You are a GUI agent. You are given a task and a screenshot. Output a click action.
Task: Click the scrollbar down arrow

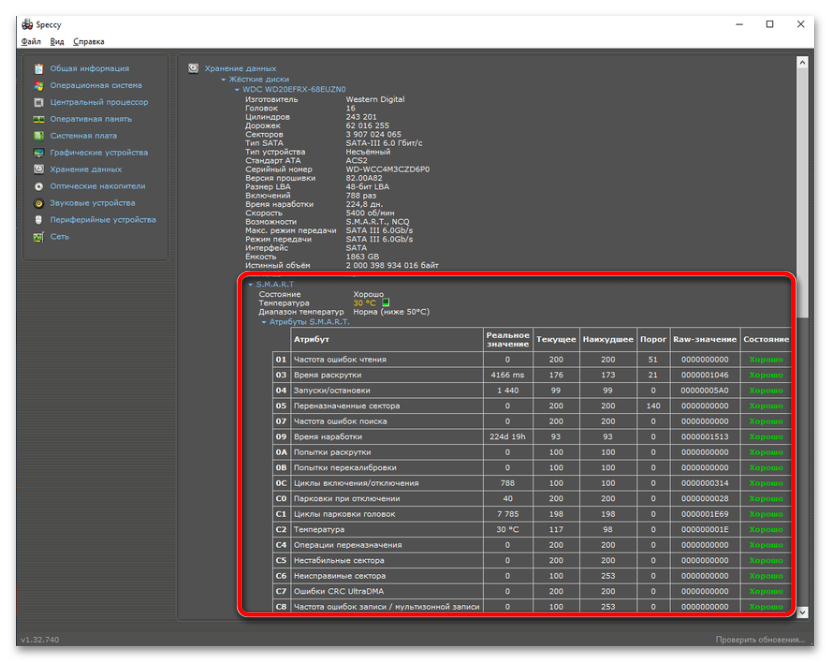point(802,612)
